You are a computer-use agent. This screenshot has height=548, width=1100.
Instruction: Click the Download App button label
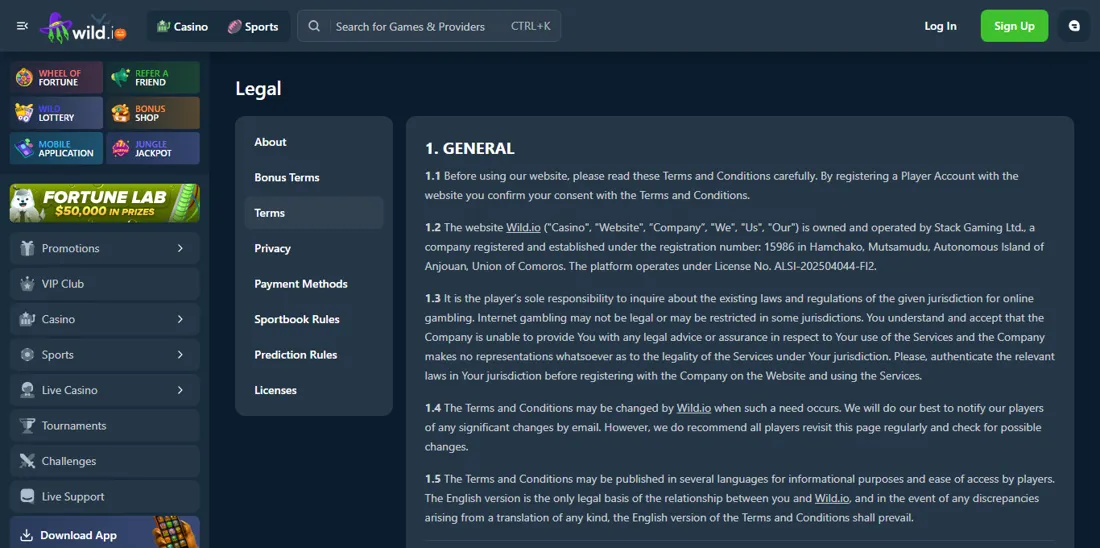click(x=79, y=535)
